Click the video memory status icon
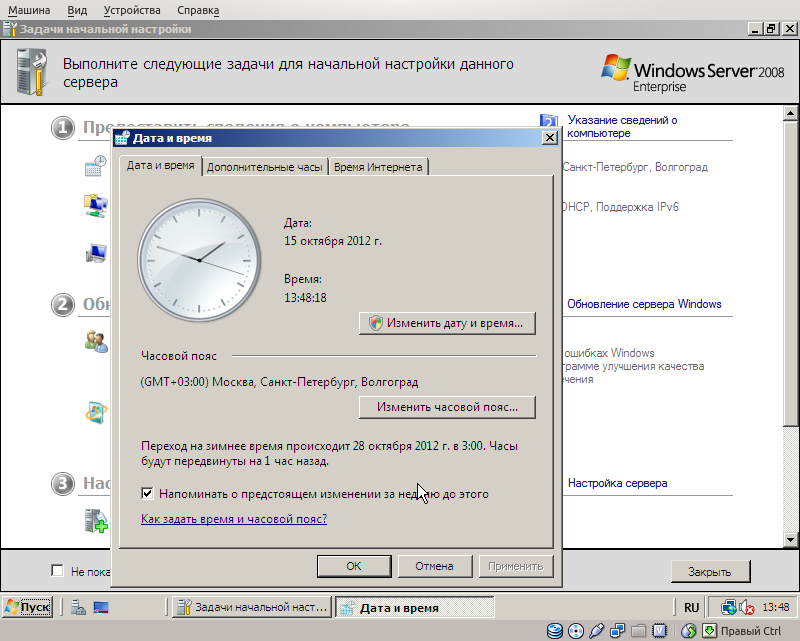The width and height of the screenshot is (800, 641). 661,630
